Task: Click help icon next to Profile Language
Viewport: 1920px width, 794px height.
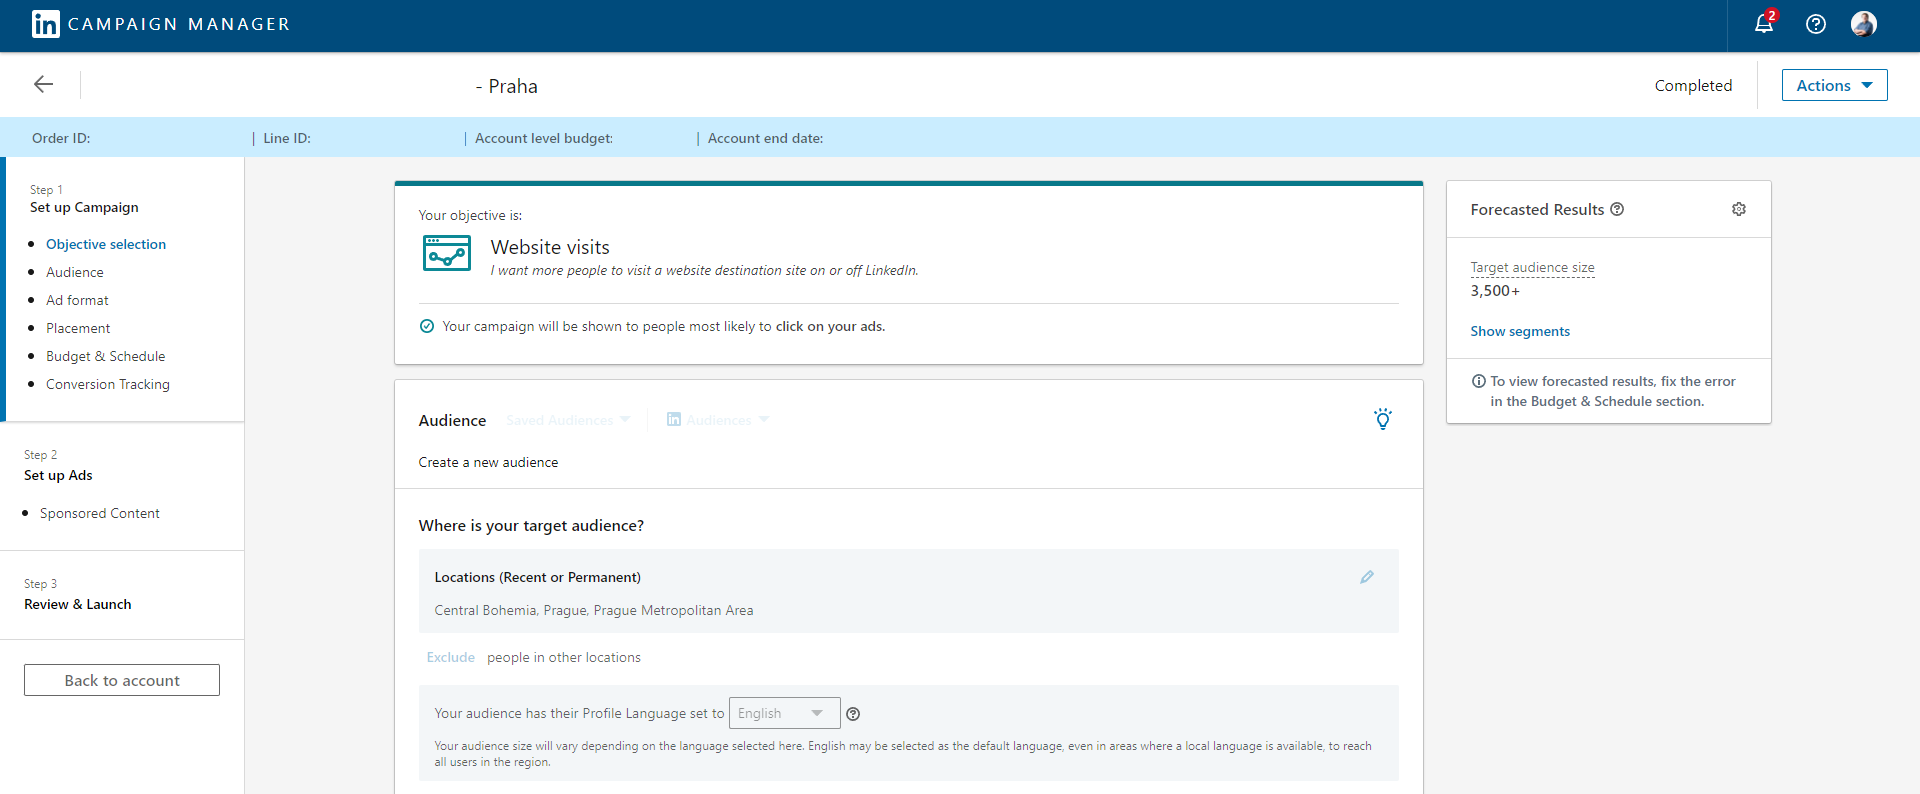Action: click(853, 714)
